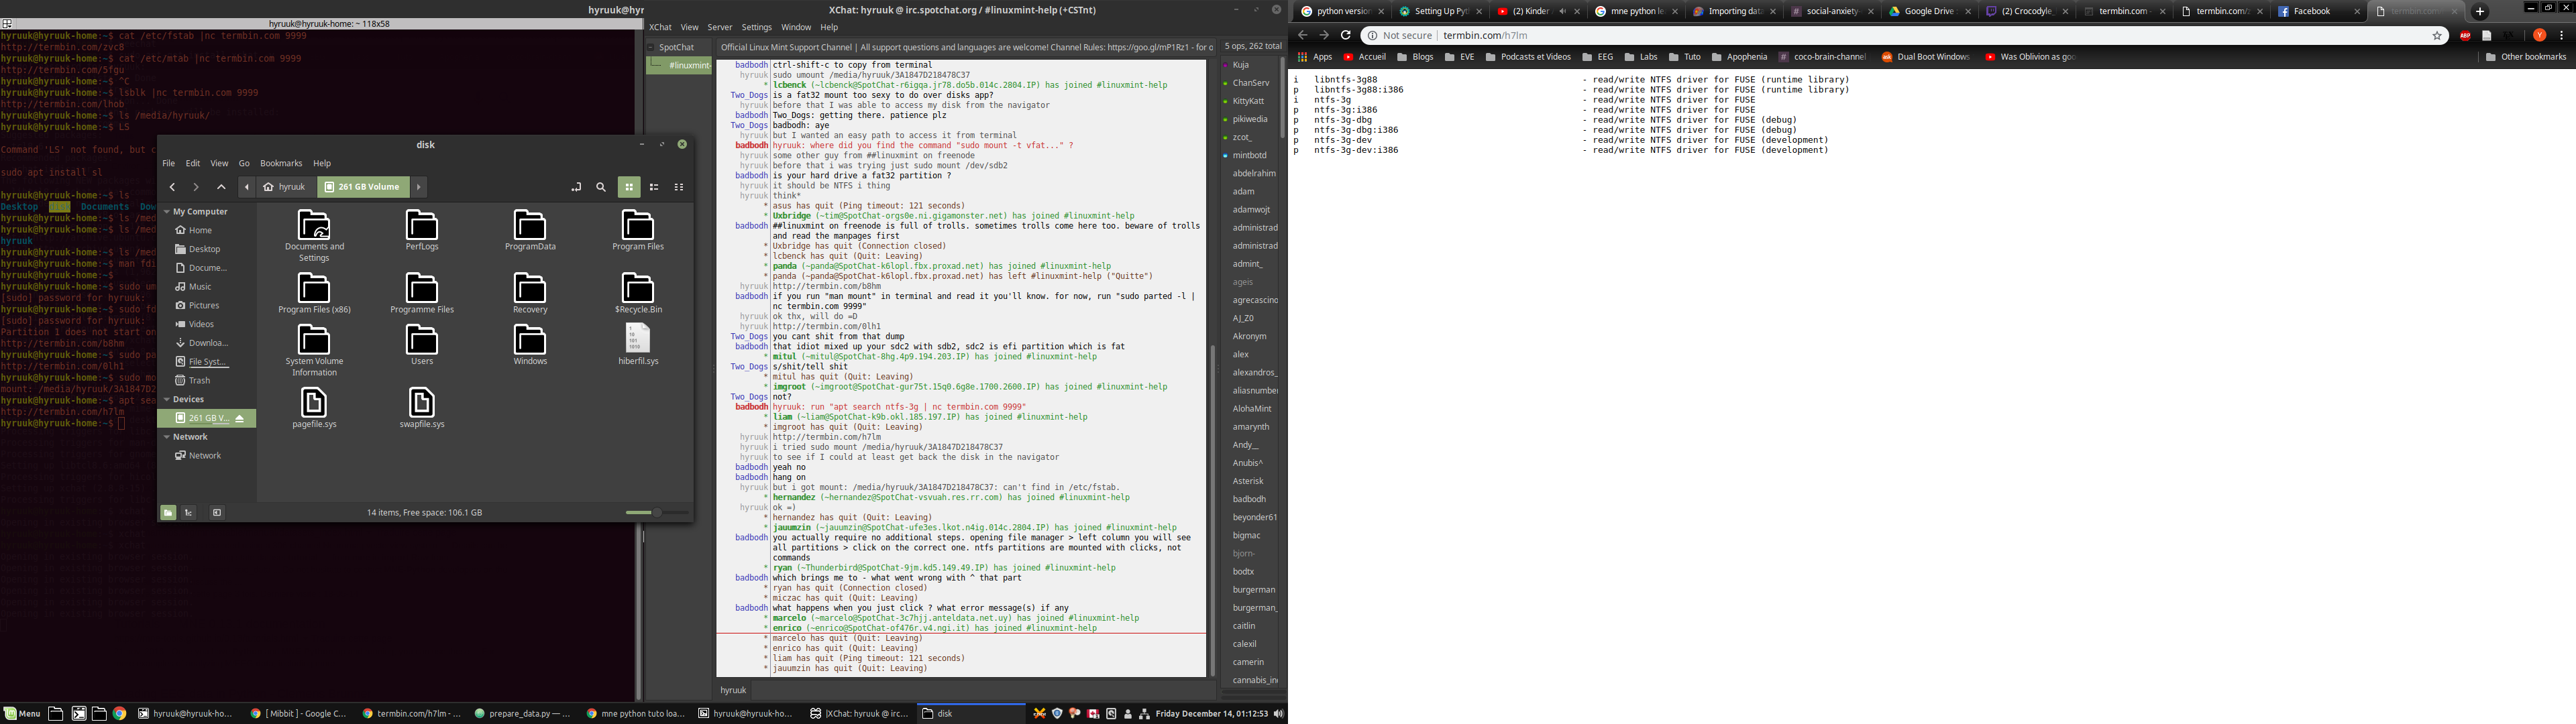Select user badbodh in XChat user list
This screenshot has width=2576, height=724.
point(1249,499)
